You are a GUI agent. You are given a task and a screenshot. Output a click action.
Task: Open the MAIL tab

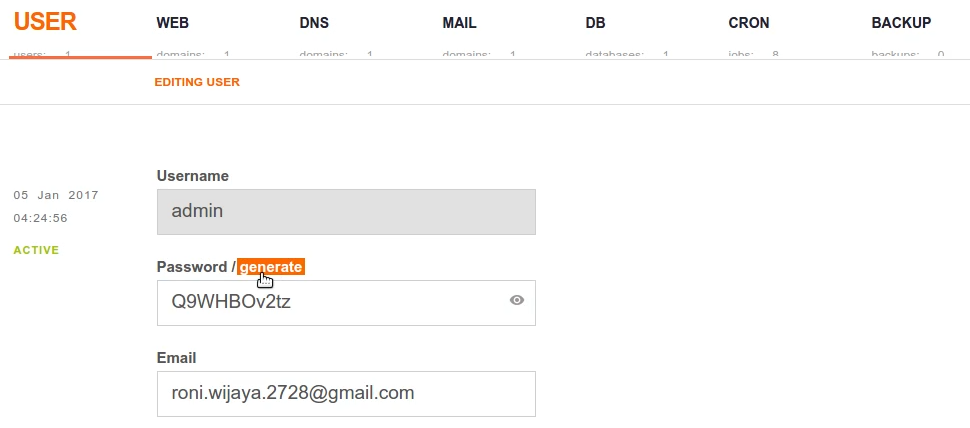pyautogui.click(x=459, y=22)
